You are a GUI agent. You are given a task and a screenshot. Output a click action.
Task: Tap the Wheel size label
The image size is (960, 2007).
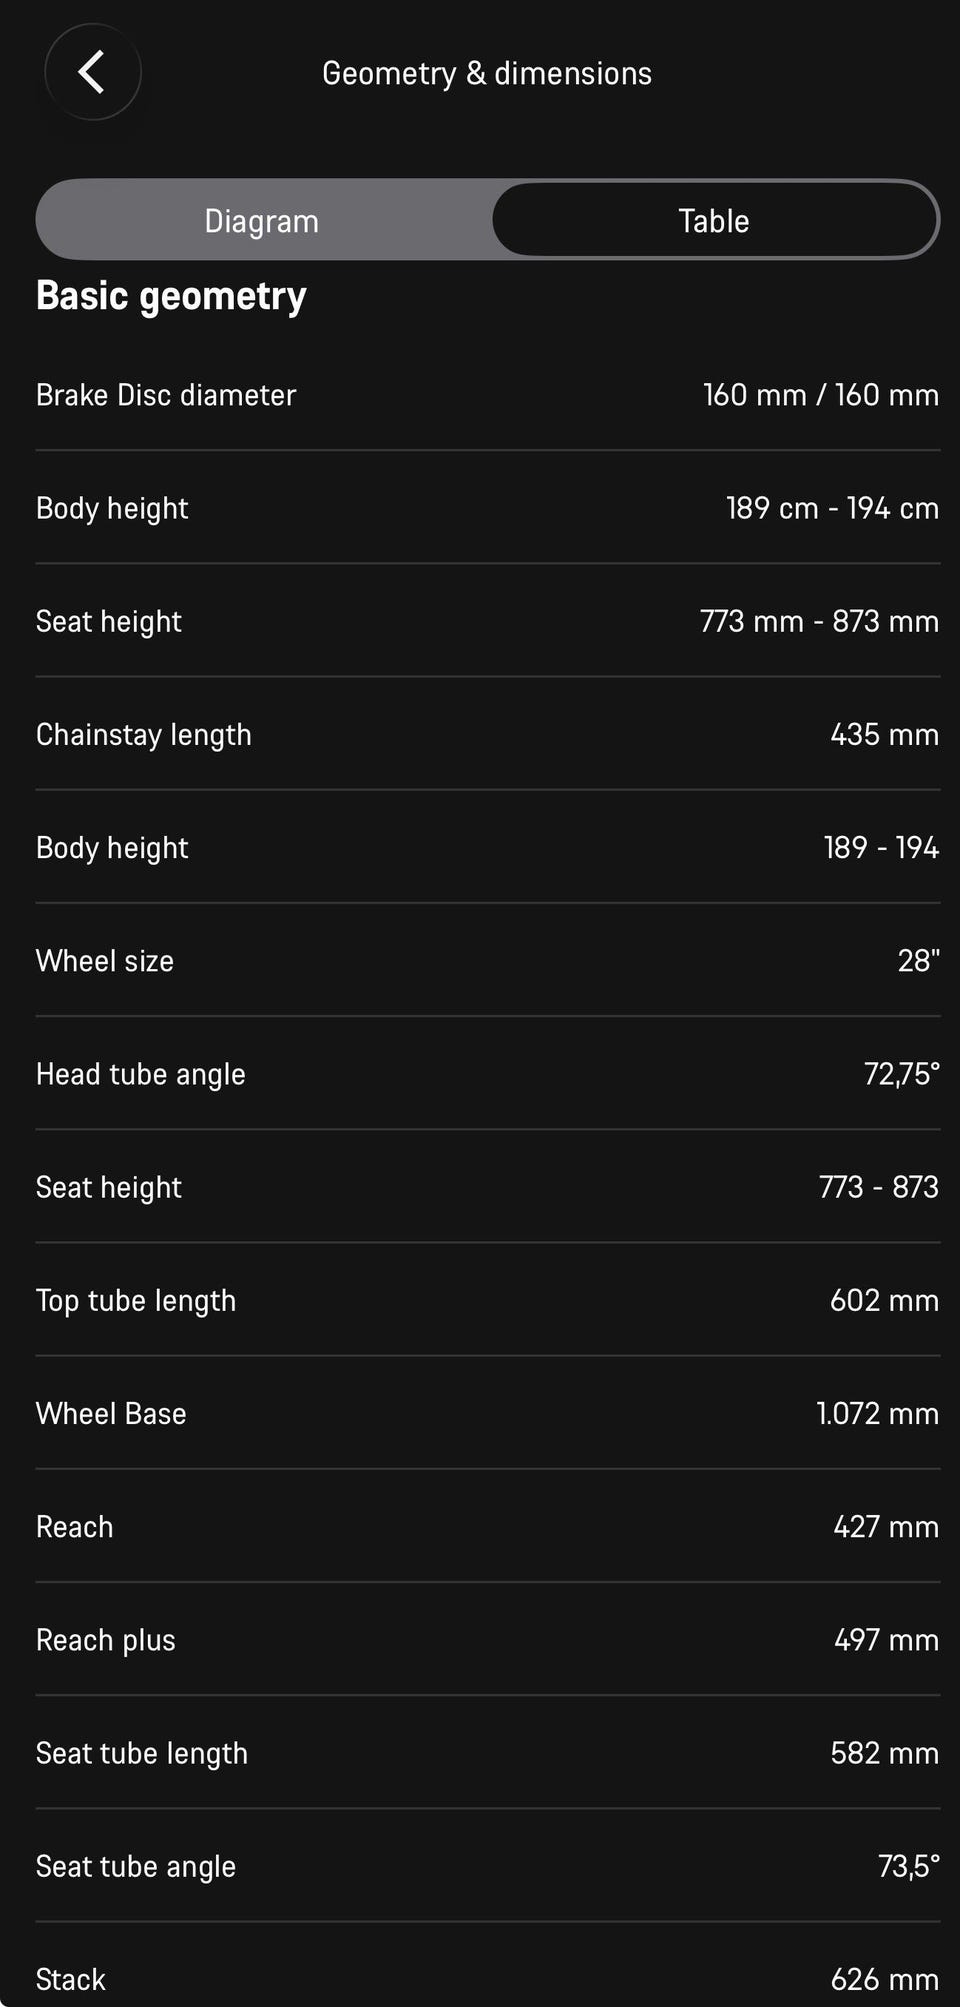click(x=105, y=961)
